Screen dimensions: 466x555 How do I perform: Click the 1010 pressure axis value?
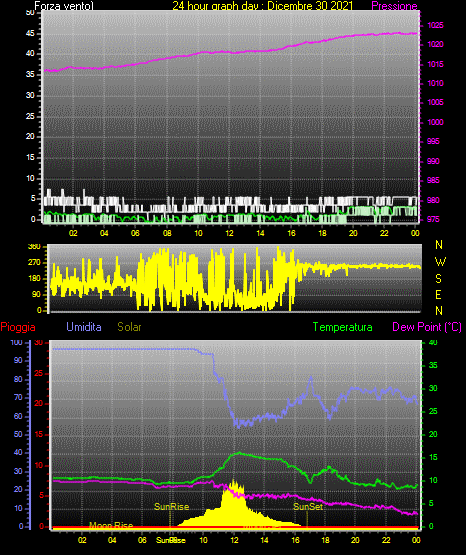(x=435, y=83)
